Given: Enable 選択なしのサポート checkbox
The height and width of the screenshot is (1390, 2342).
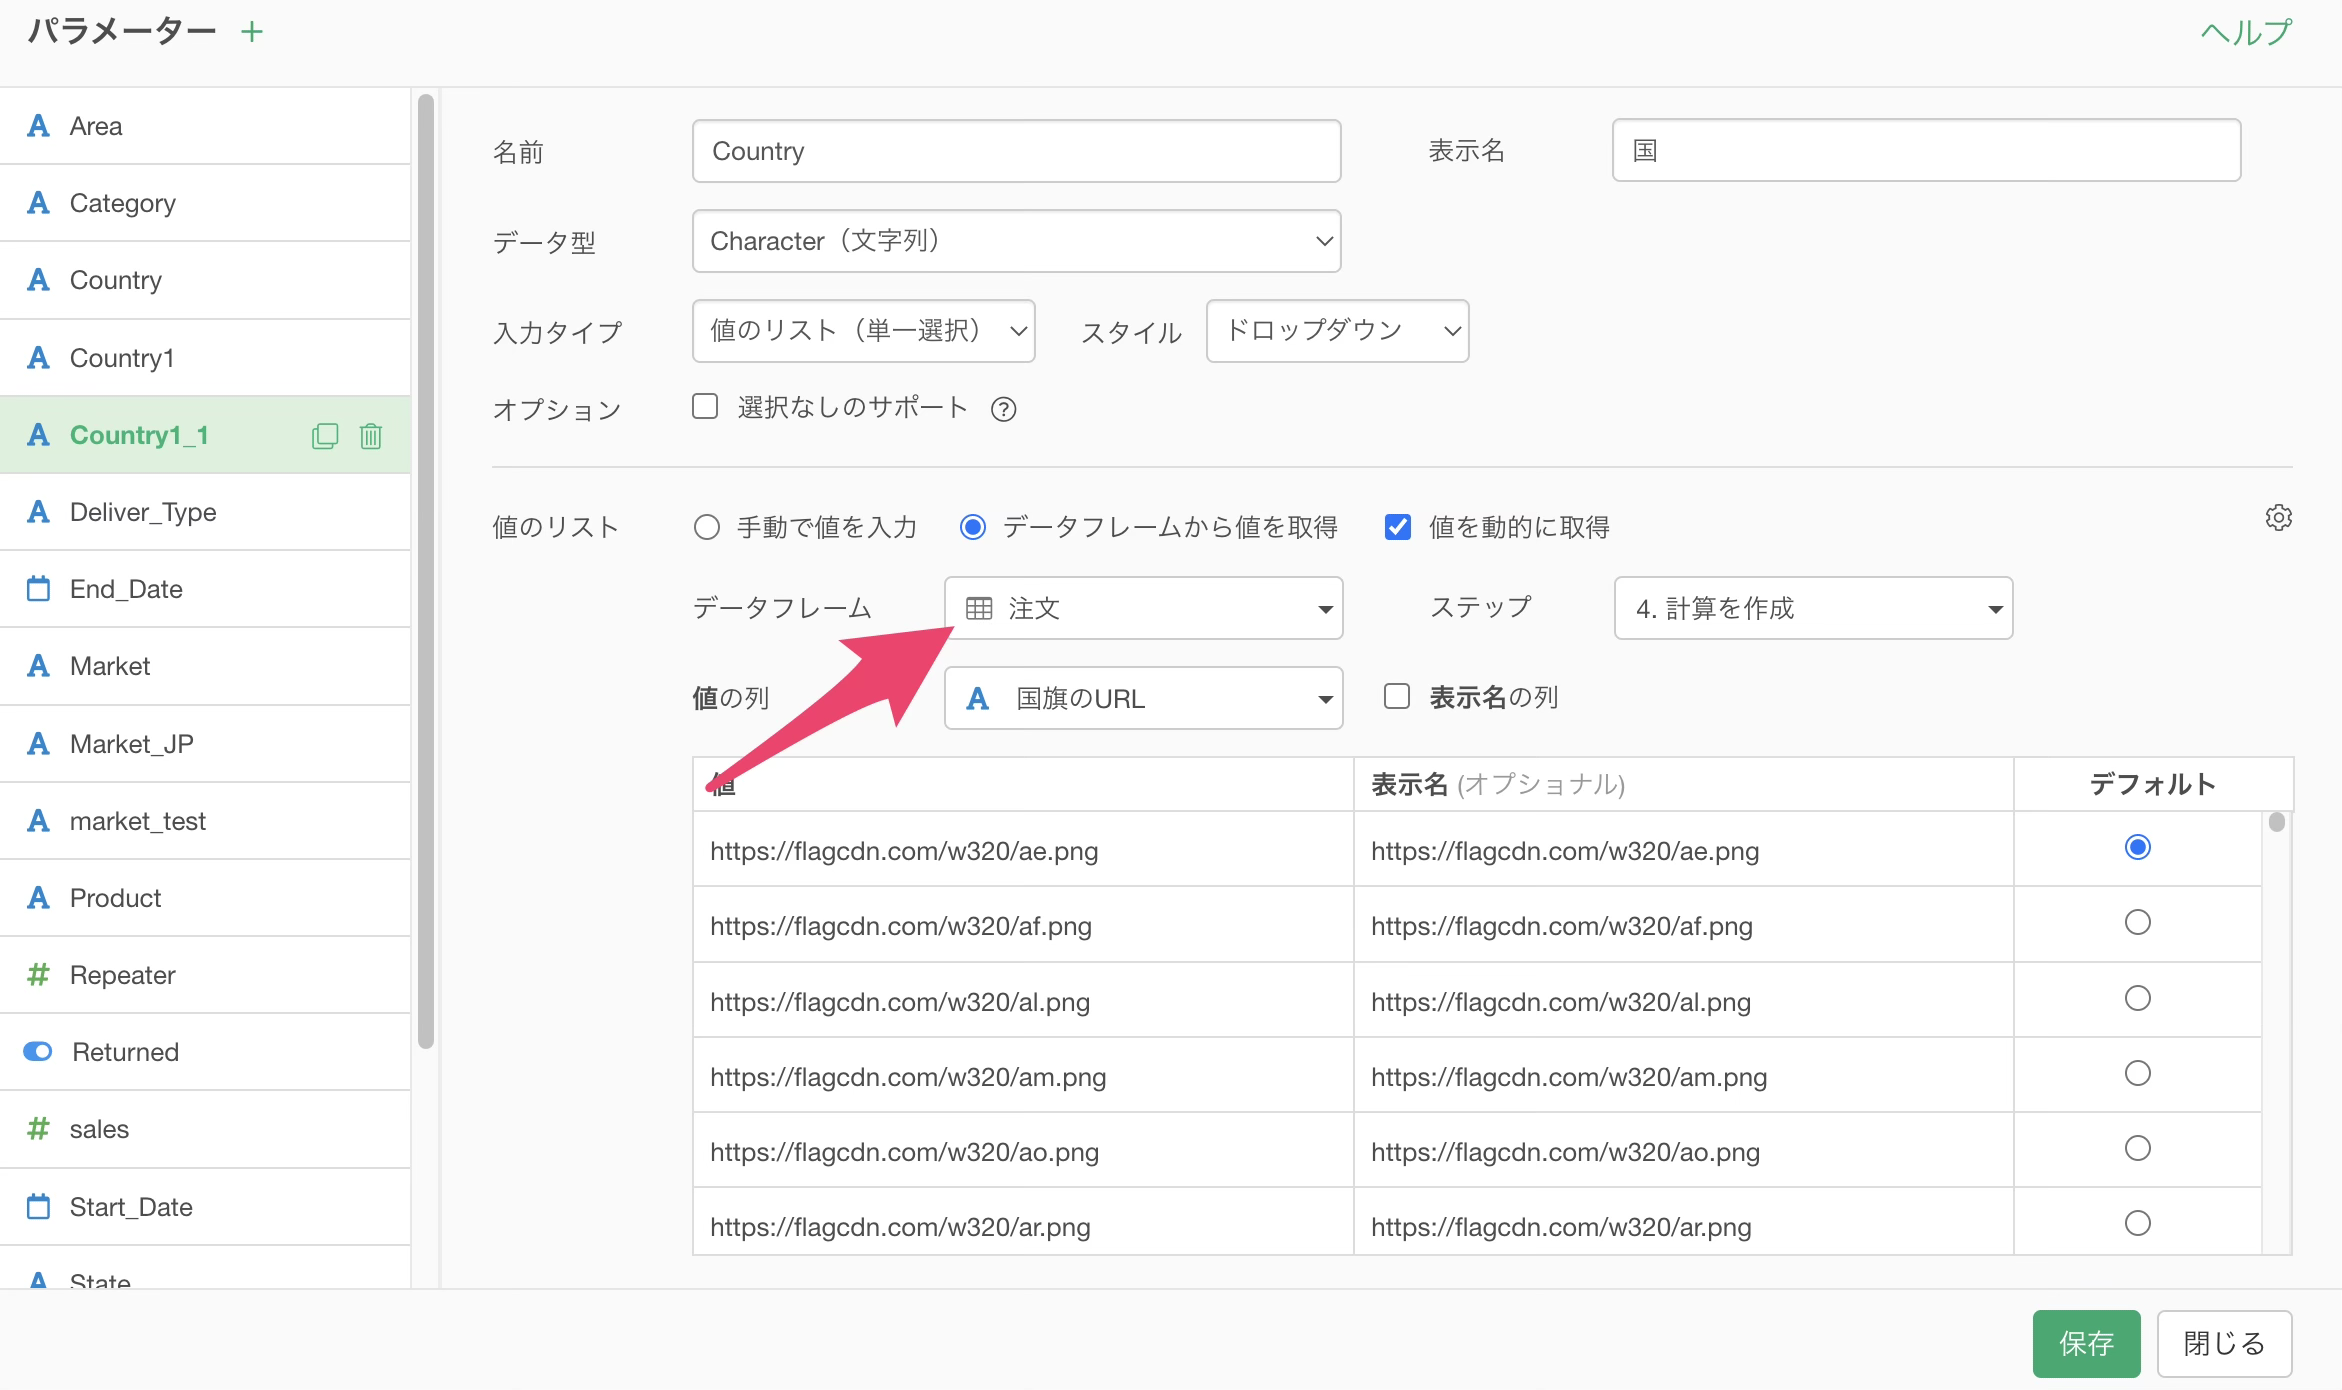Looking at the screenshot, I should pos(705,407).
